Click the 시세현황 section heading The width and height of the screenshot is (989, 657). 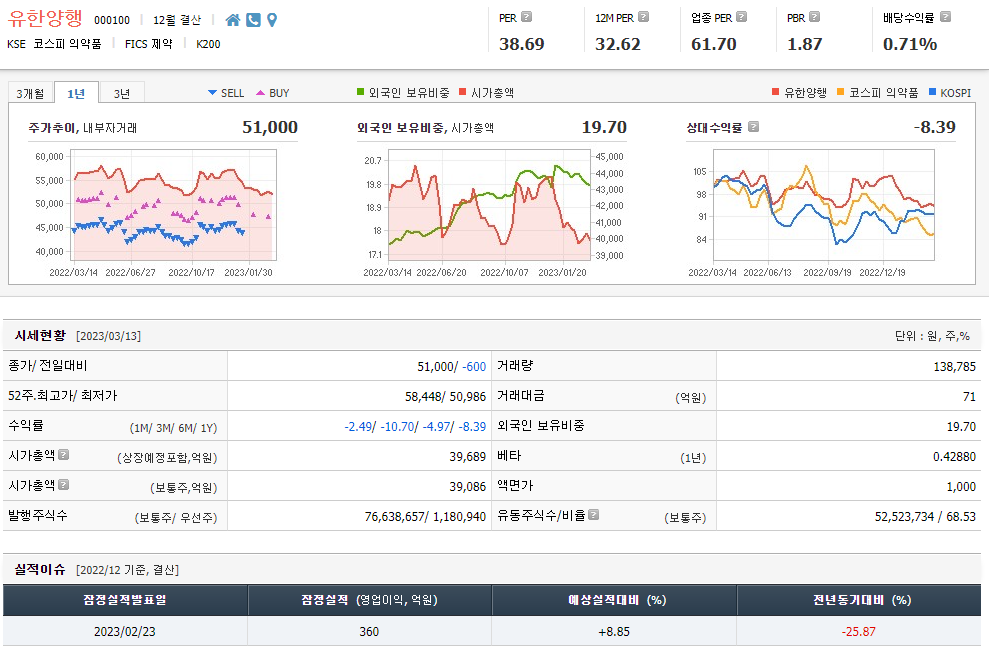point(40,335)
